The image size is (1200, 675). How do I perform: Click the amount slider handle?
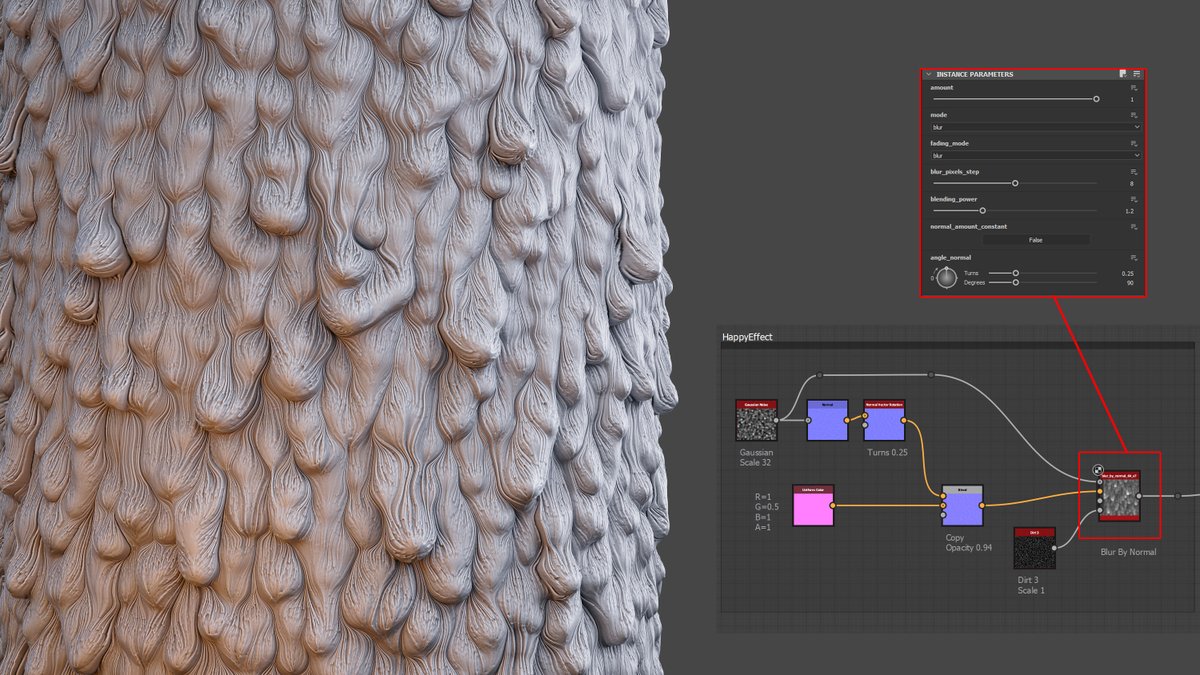pyautogui.click(x=1097, y=97)
